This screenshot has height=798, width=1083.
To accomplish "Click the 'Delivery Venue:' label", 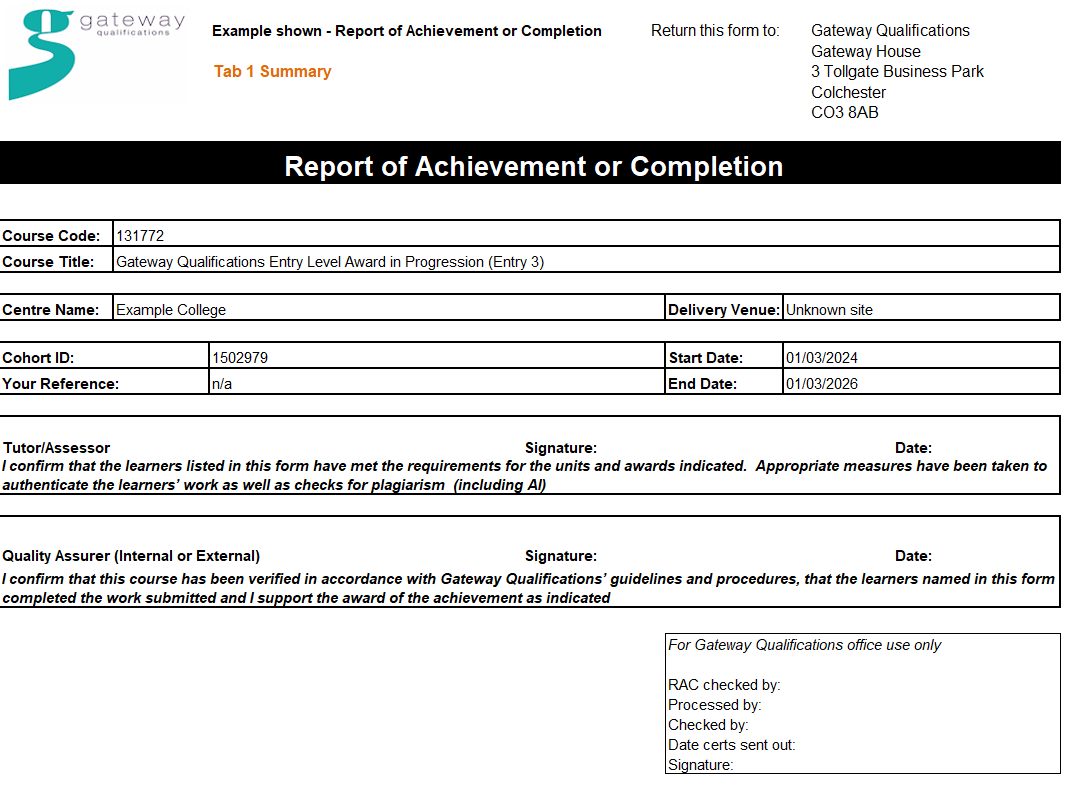I will click(x=724, y=310).
